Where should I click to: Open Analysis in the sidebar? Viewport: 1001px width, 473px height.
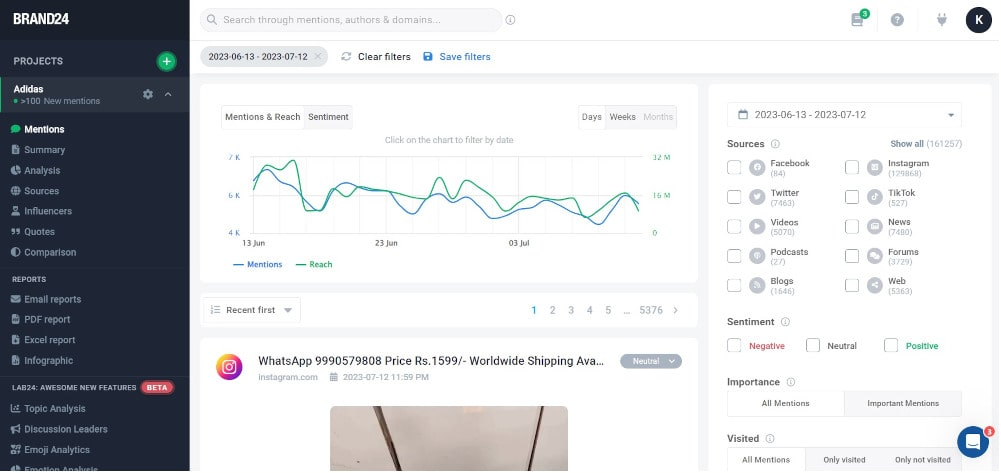[x=42, y=170]
